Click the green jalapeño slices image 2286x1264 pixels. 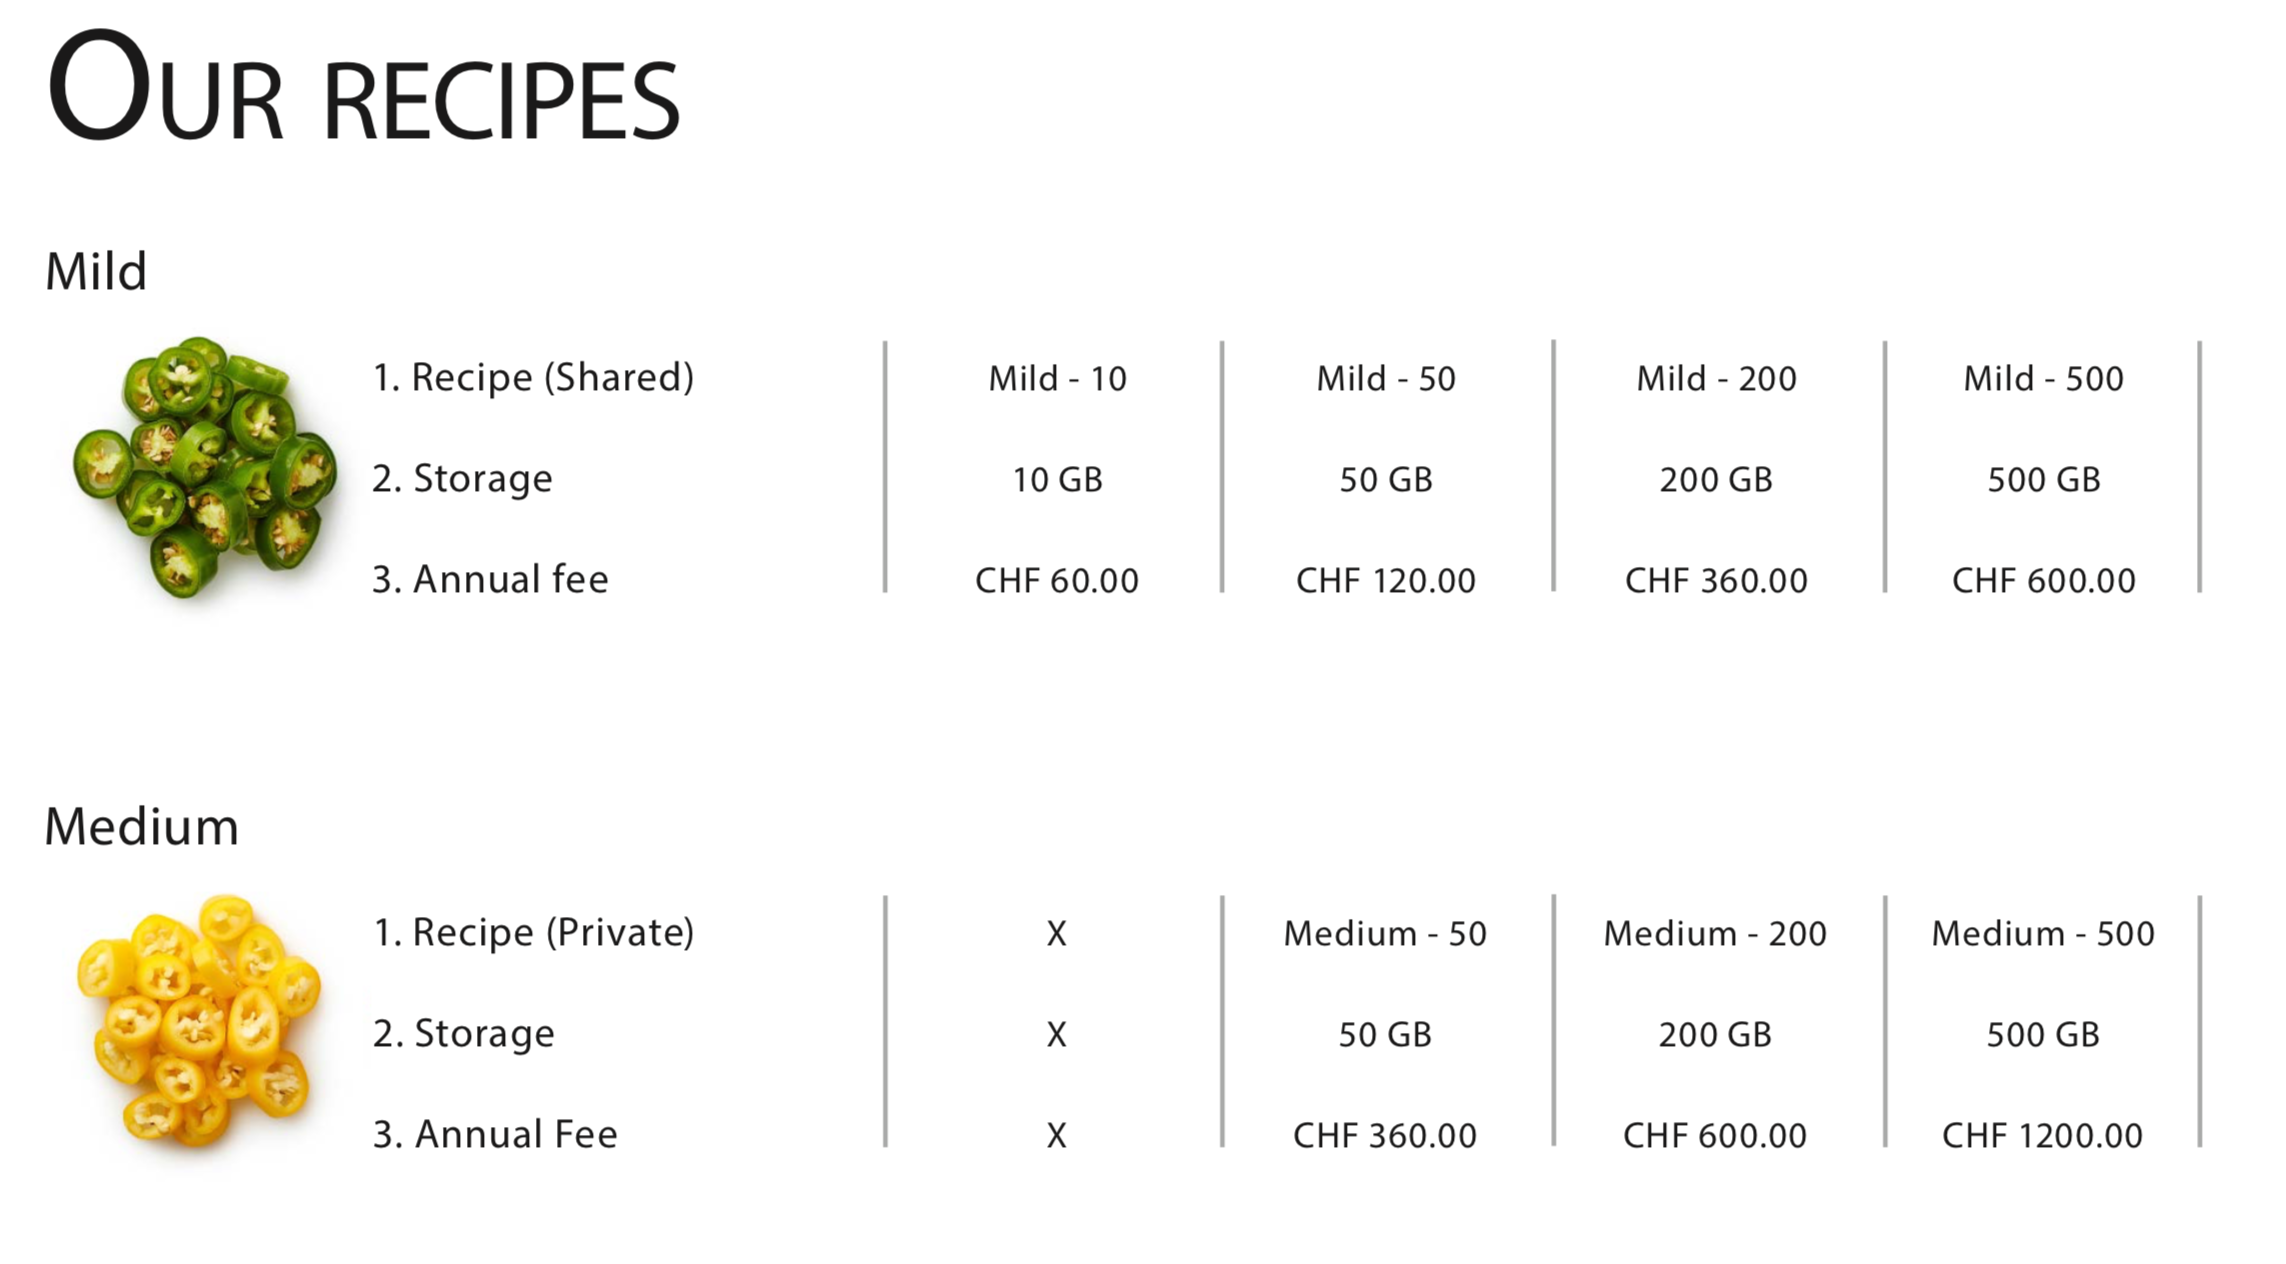[x=205, y=467]
